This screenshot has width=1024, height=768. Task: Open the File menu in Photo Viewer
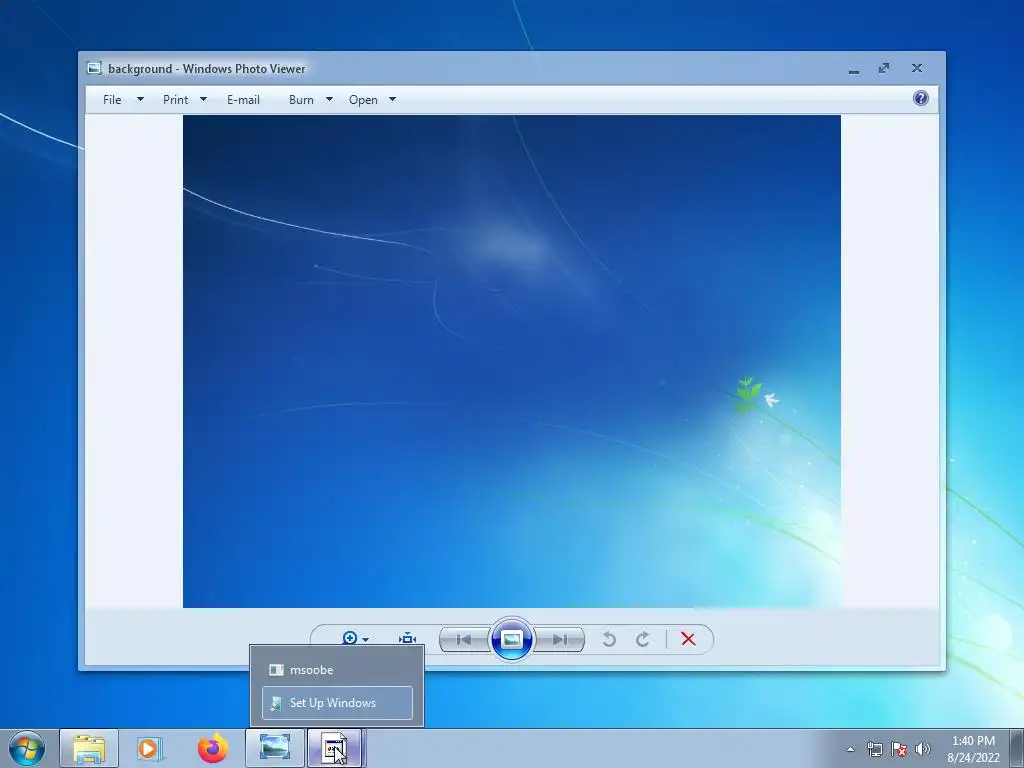click(x=112, y=100)
